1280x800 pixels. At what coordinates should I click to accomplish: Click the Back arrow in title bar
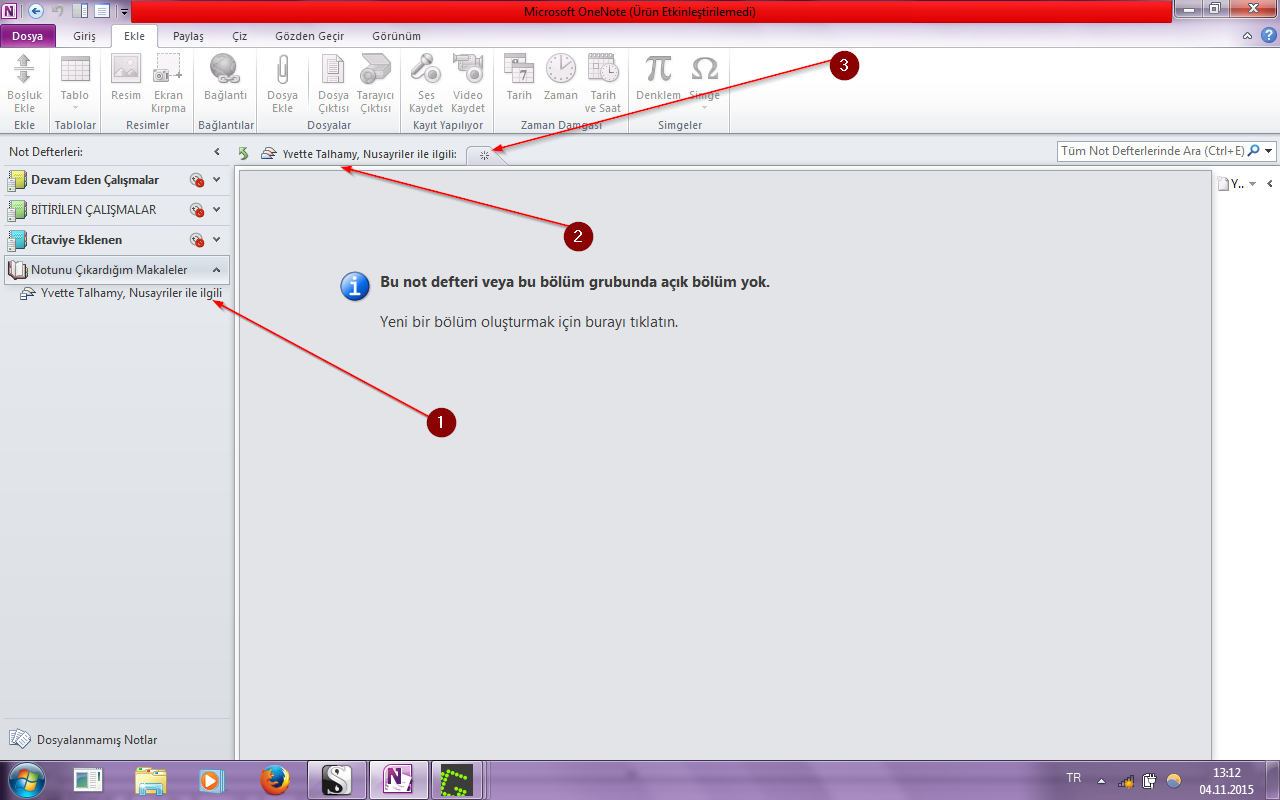point(36,11)
